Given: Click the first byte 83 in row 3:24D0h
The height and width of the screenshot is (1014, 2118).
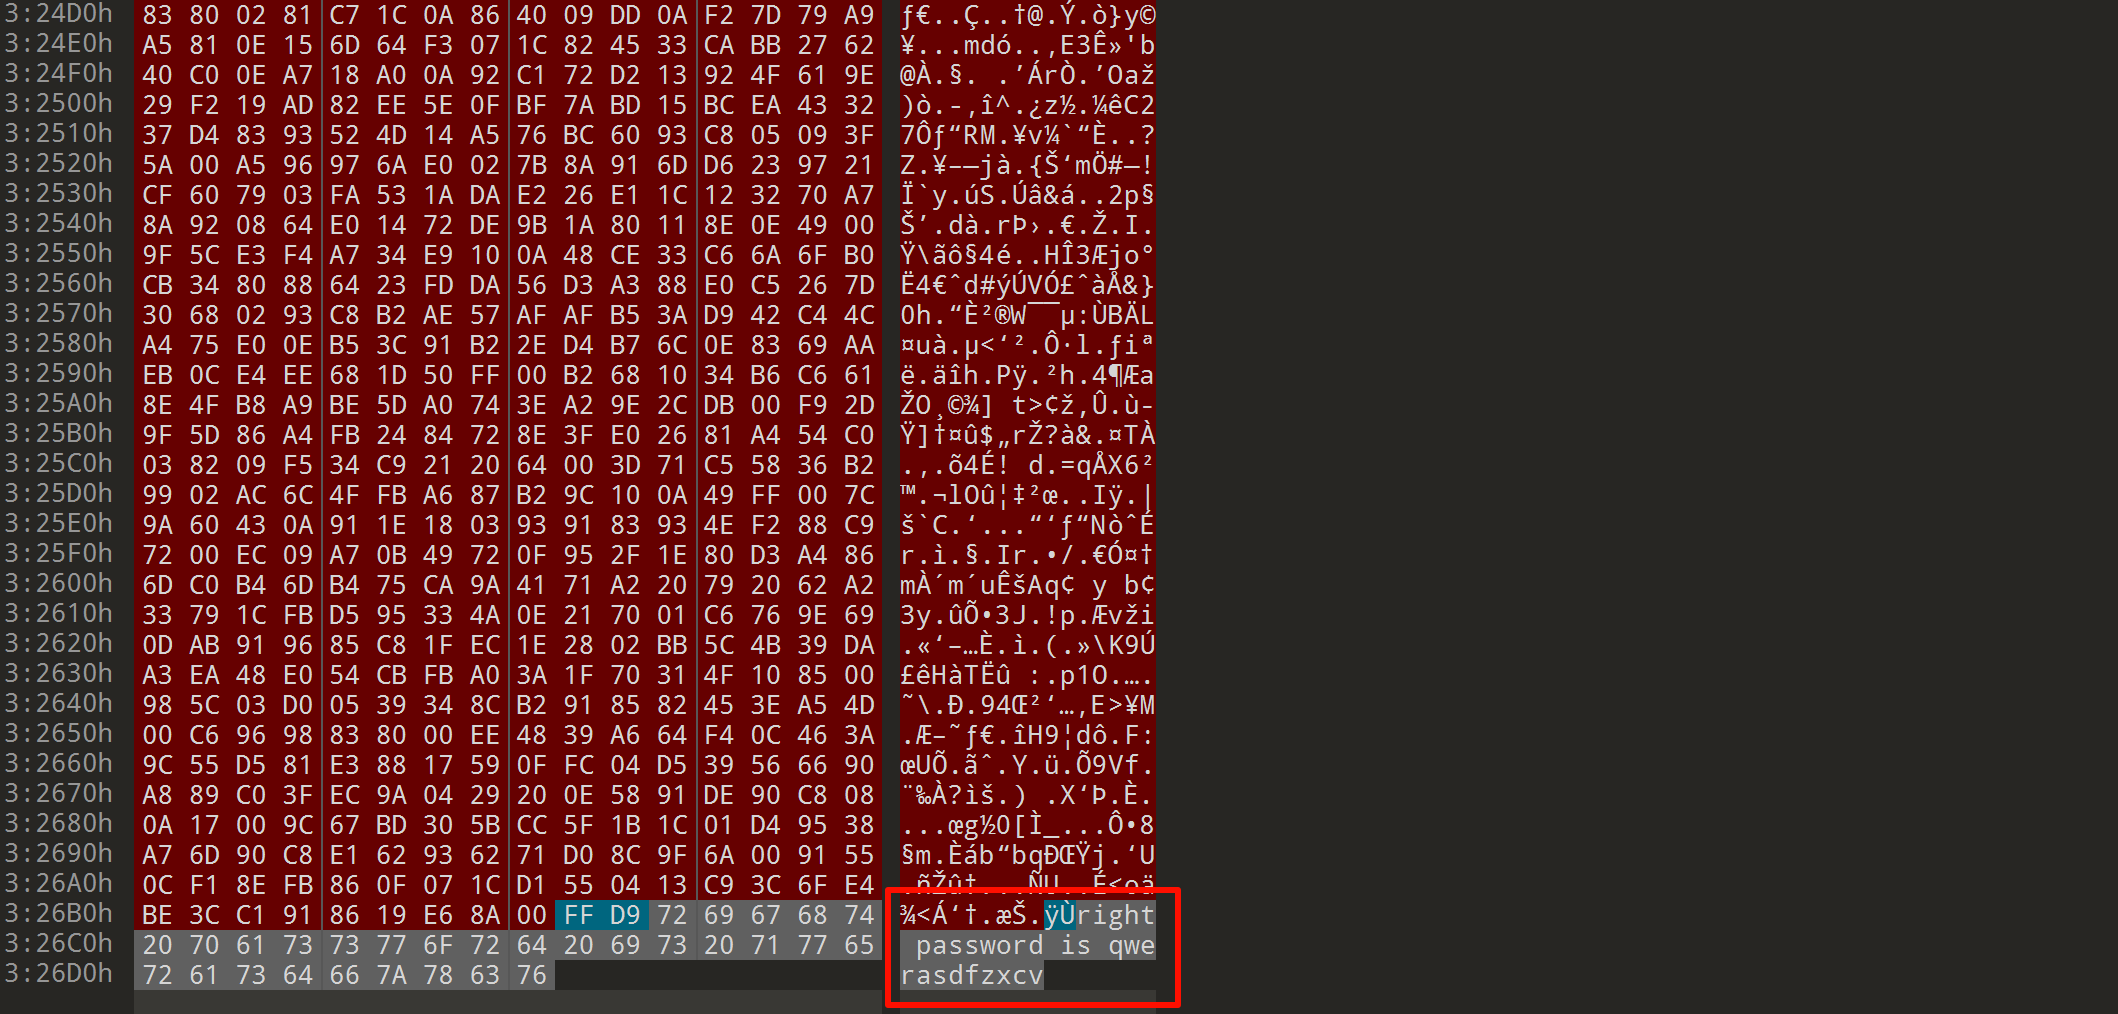Looking at the screenshot, I should pyautogui.click(x=158, y=15).
